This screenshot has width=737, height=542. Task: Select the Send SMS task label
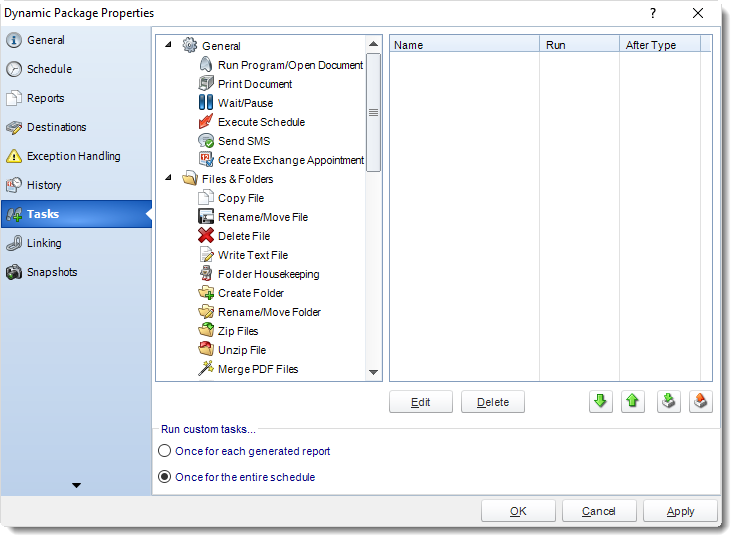point(244,141)
